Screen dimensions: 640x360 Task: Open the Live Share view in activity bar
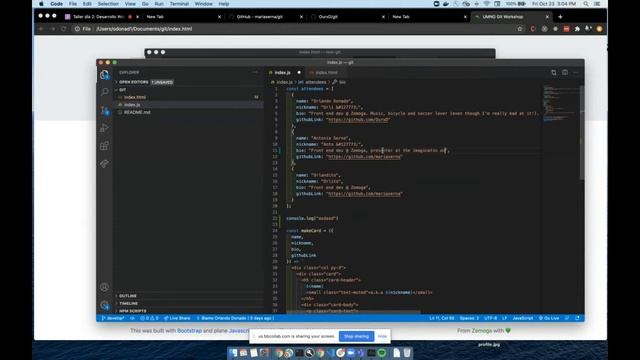click(104, 164)
